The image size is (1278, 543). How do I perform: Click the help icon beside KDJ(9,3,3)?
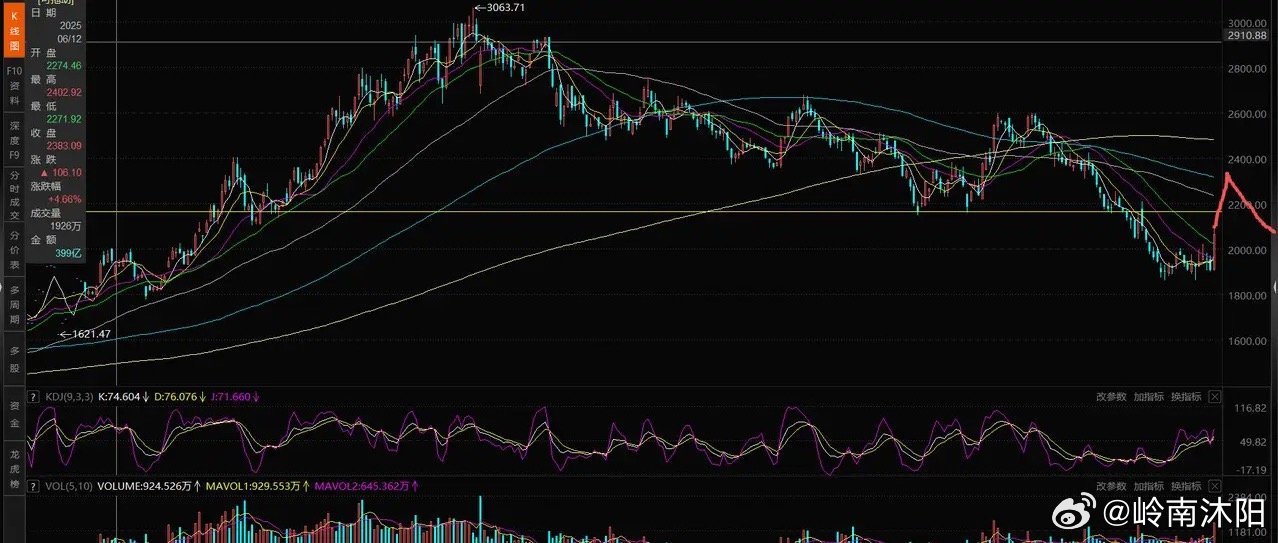point(35,397)
